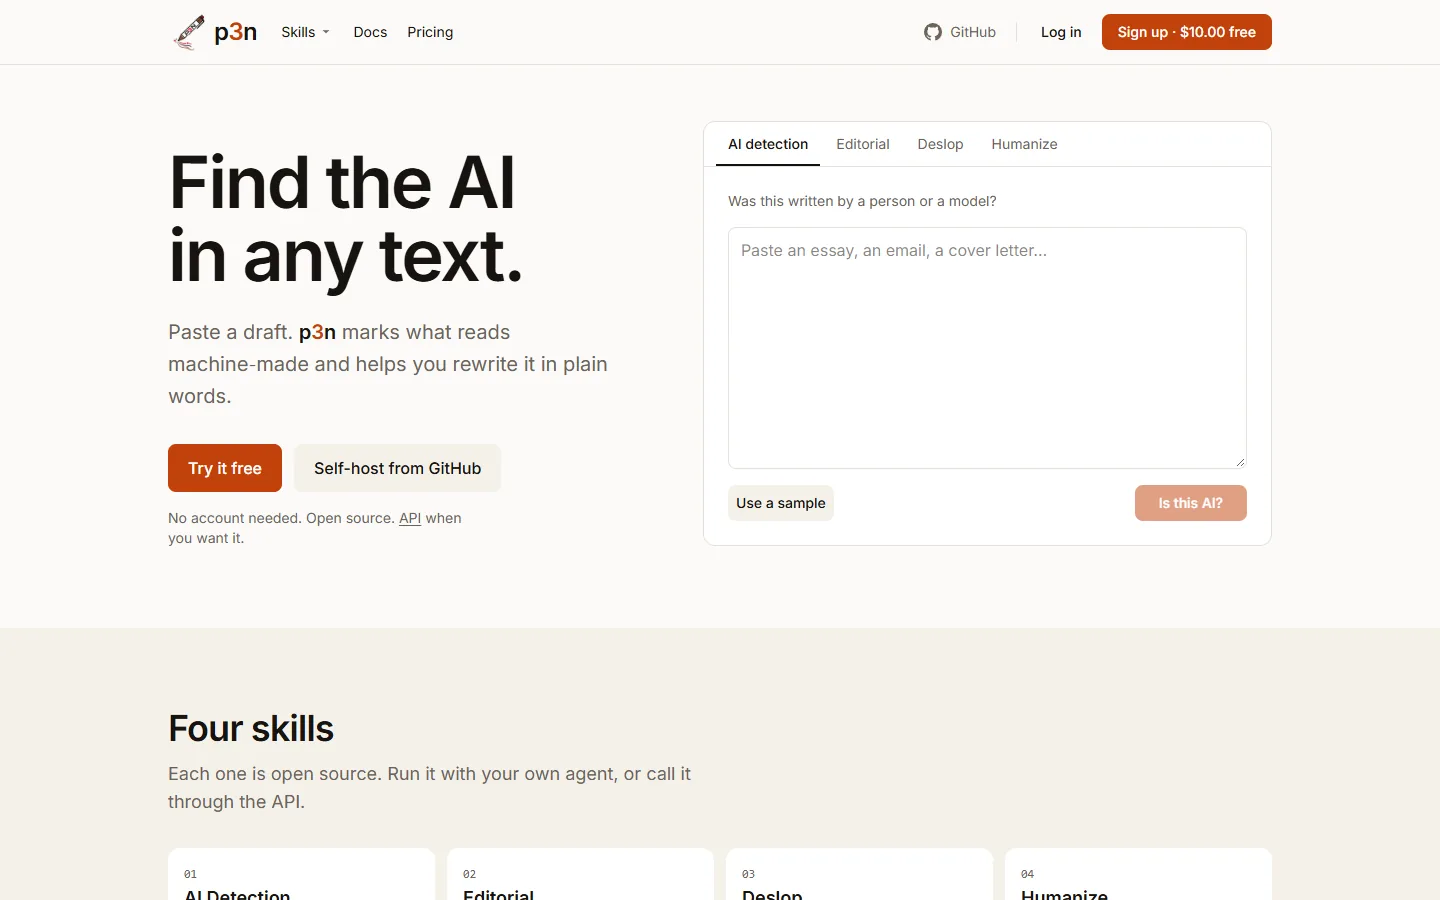Click the Use a sample button
Viewport: 1440px width, 900px height.
coord(781,503)
